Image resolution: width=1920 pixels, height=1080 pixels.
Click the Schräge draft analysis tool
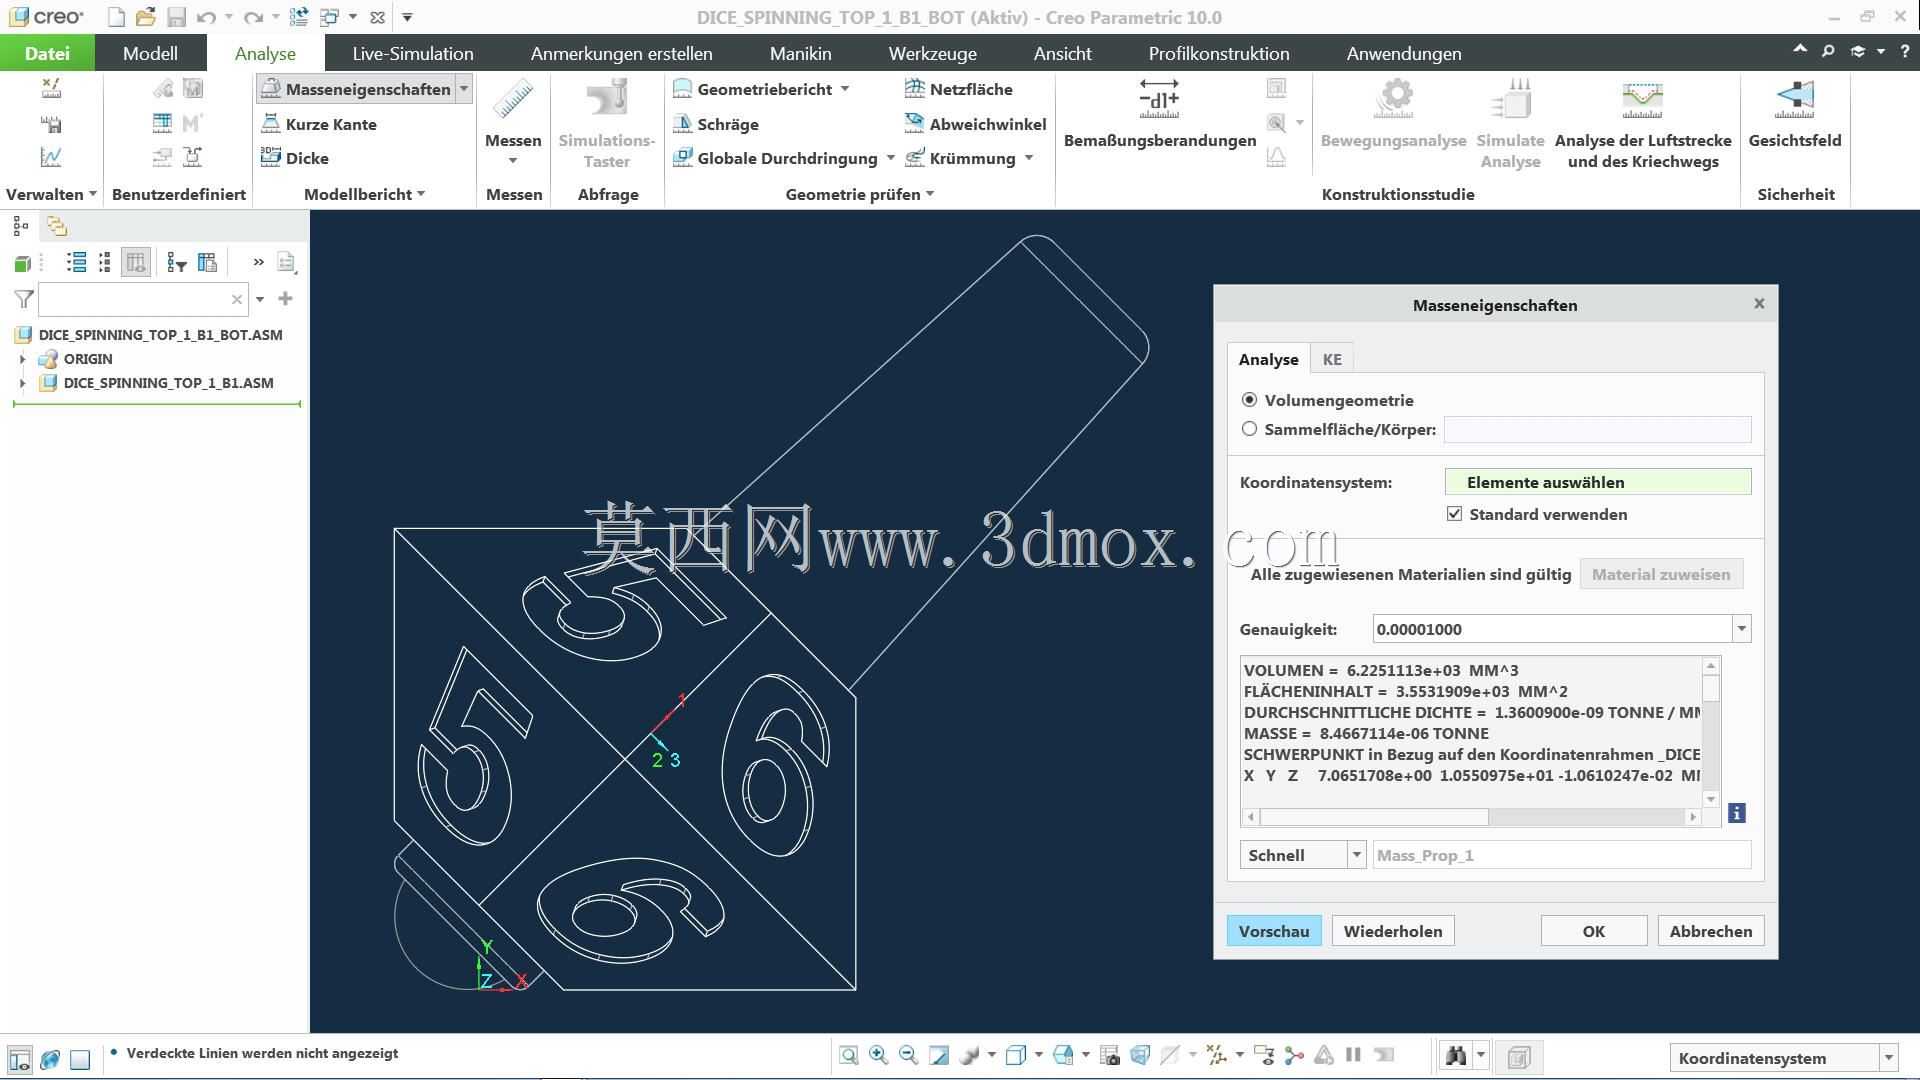point(716,124)
